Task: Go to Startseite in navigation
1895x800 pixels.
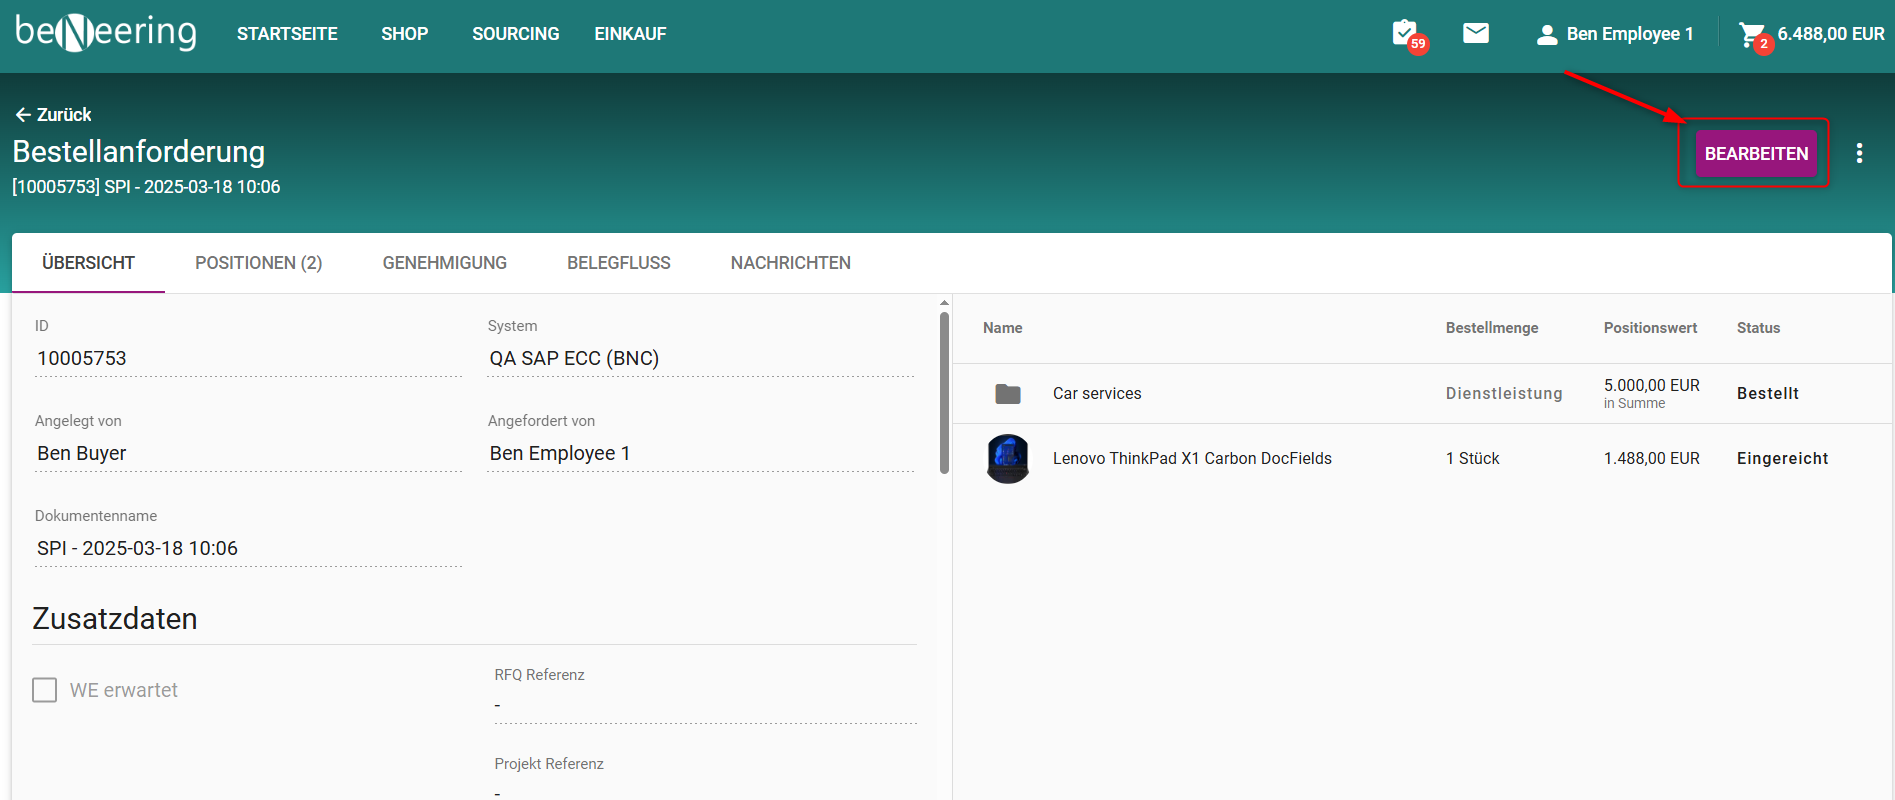Action: [x=287, y=34]
